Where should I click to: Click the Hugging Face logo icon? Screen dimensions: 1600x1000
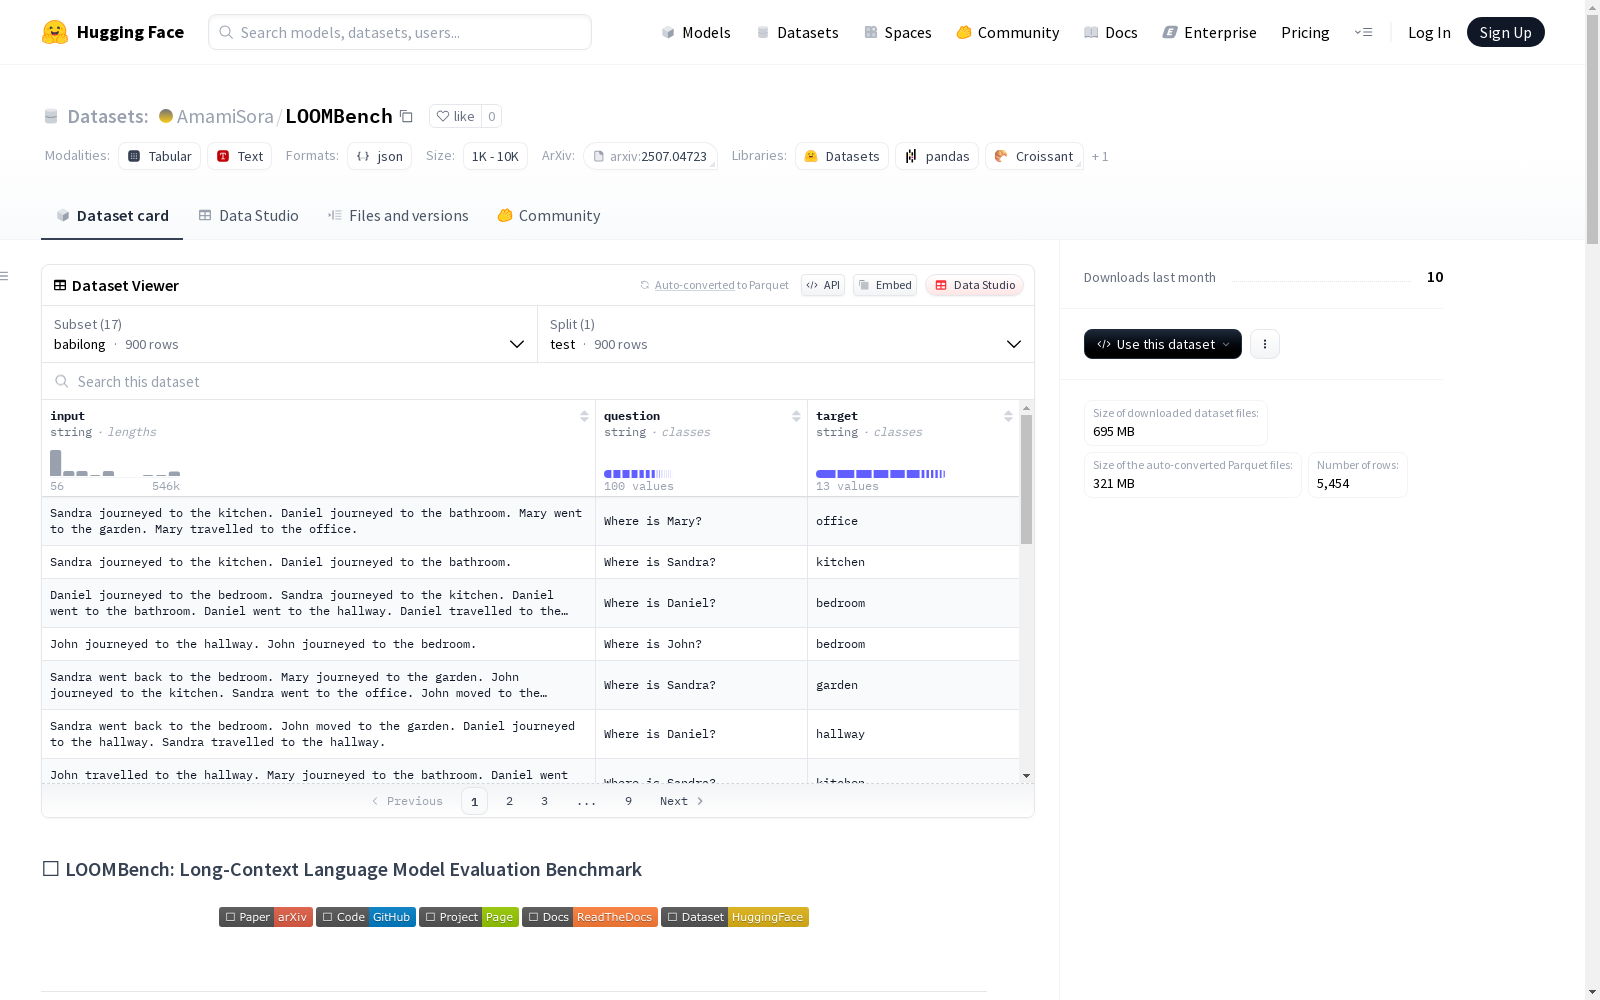(55, 32)
